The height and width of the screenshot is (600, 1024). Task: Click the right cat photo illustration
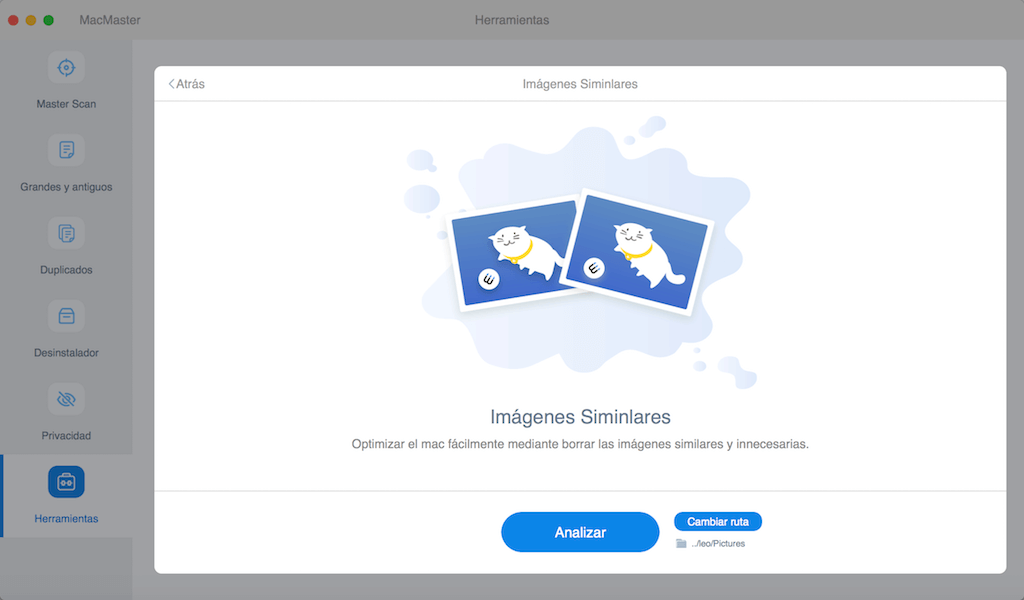click(x=637, y=252)
